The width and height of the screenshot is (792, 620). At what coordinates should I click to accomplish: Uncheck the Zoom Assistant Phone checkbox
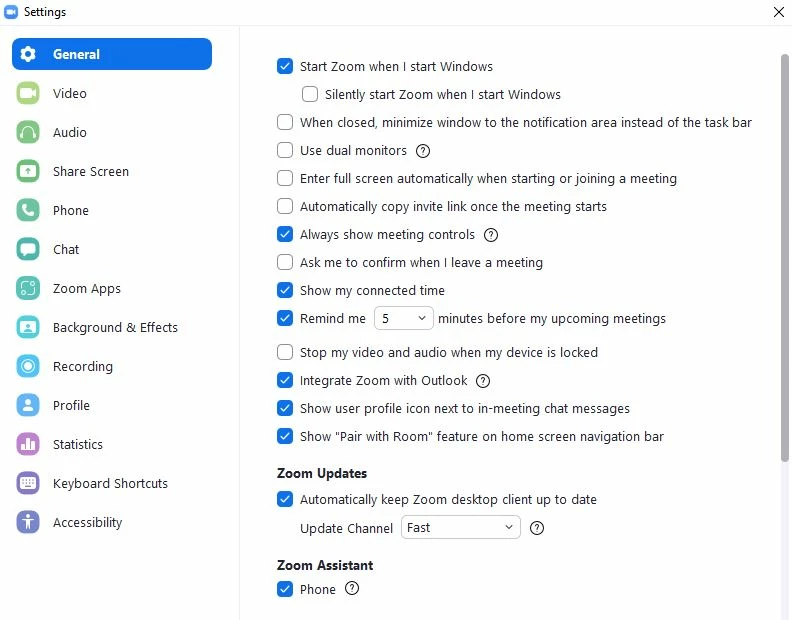tap(285, 589)
